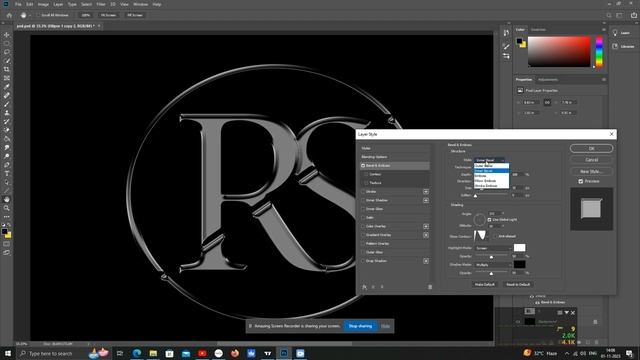Open the Libraries panel icon
640x360 pixels.
point(615,46)
